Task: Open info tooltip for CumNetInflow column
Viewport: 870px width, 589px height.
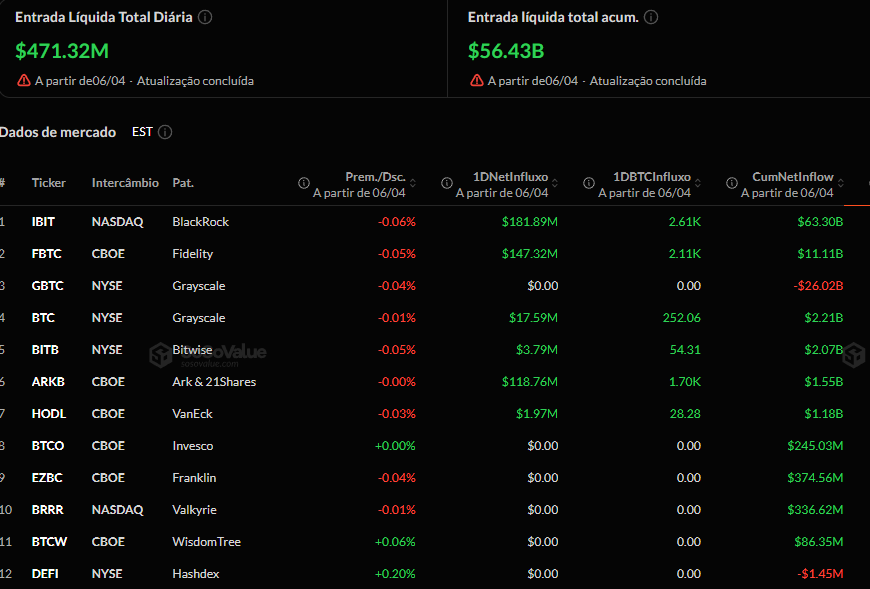Action: [731, 183]
